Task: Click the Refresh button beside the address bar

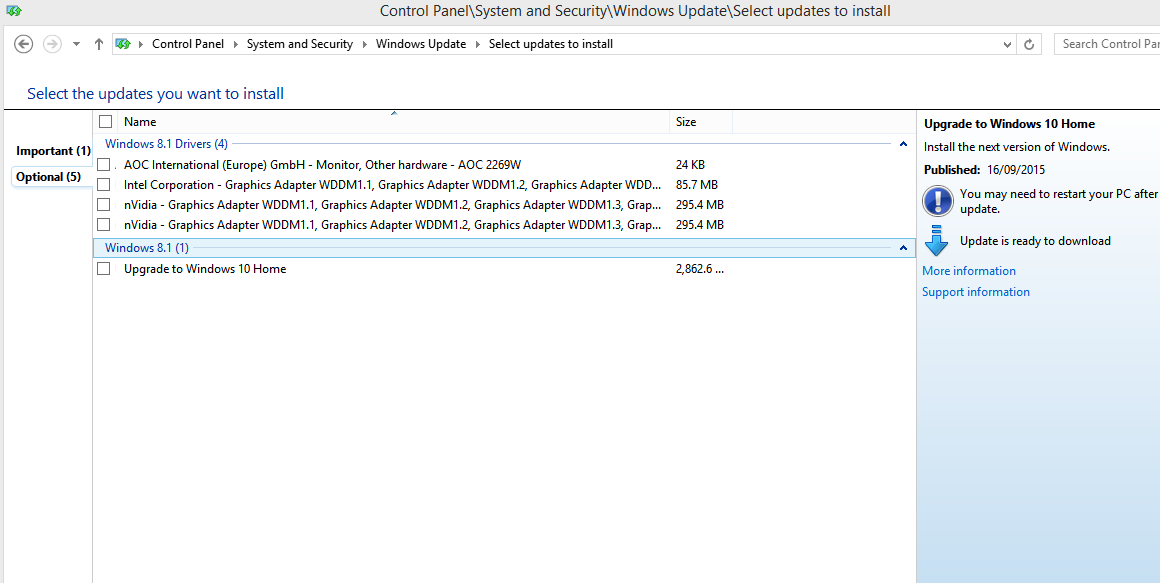Action: click(1028, 44)
